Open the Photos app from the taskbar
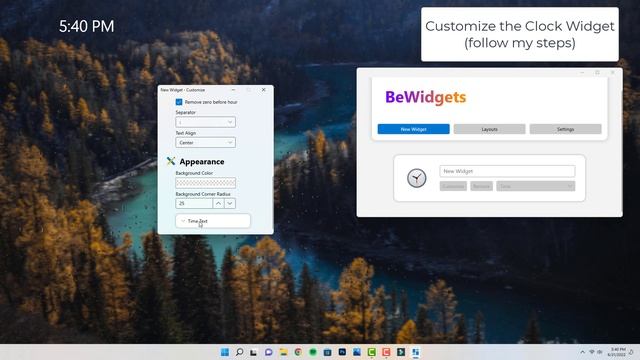 click(357, 352)
